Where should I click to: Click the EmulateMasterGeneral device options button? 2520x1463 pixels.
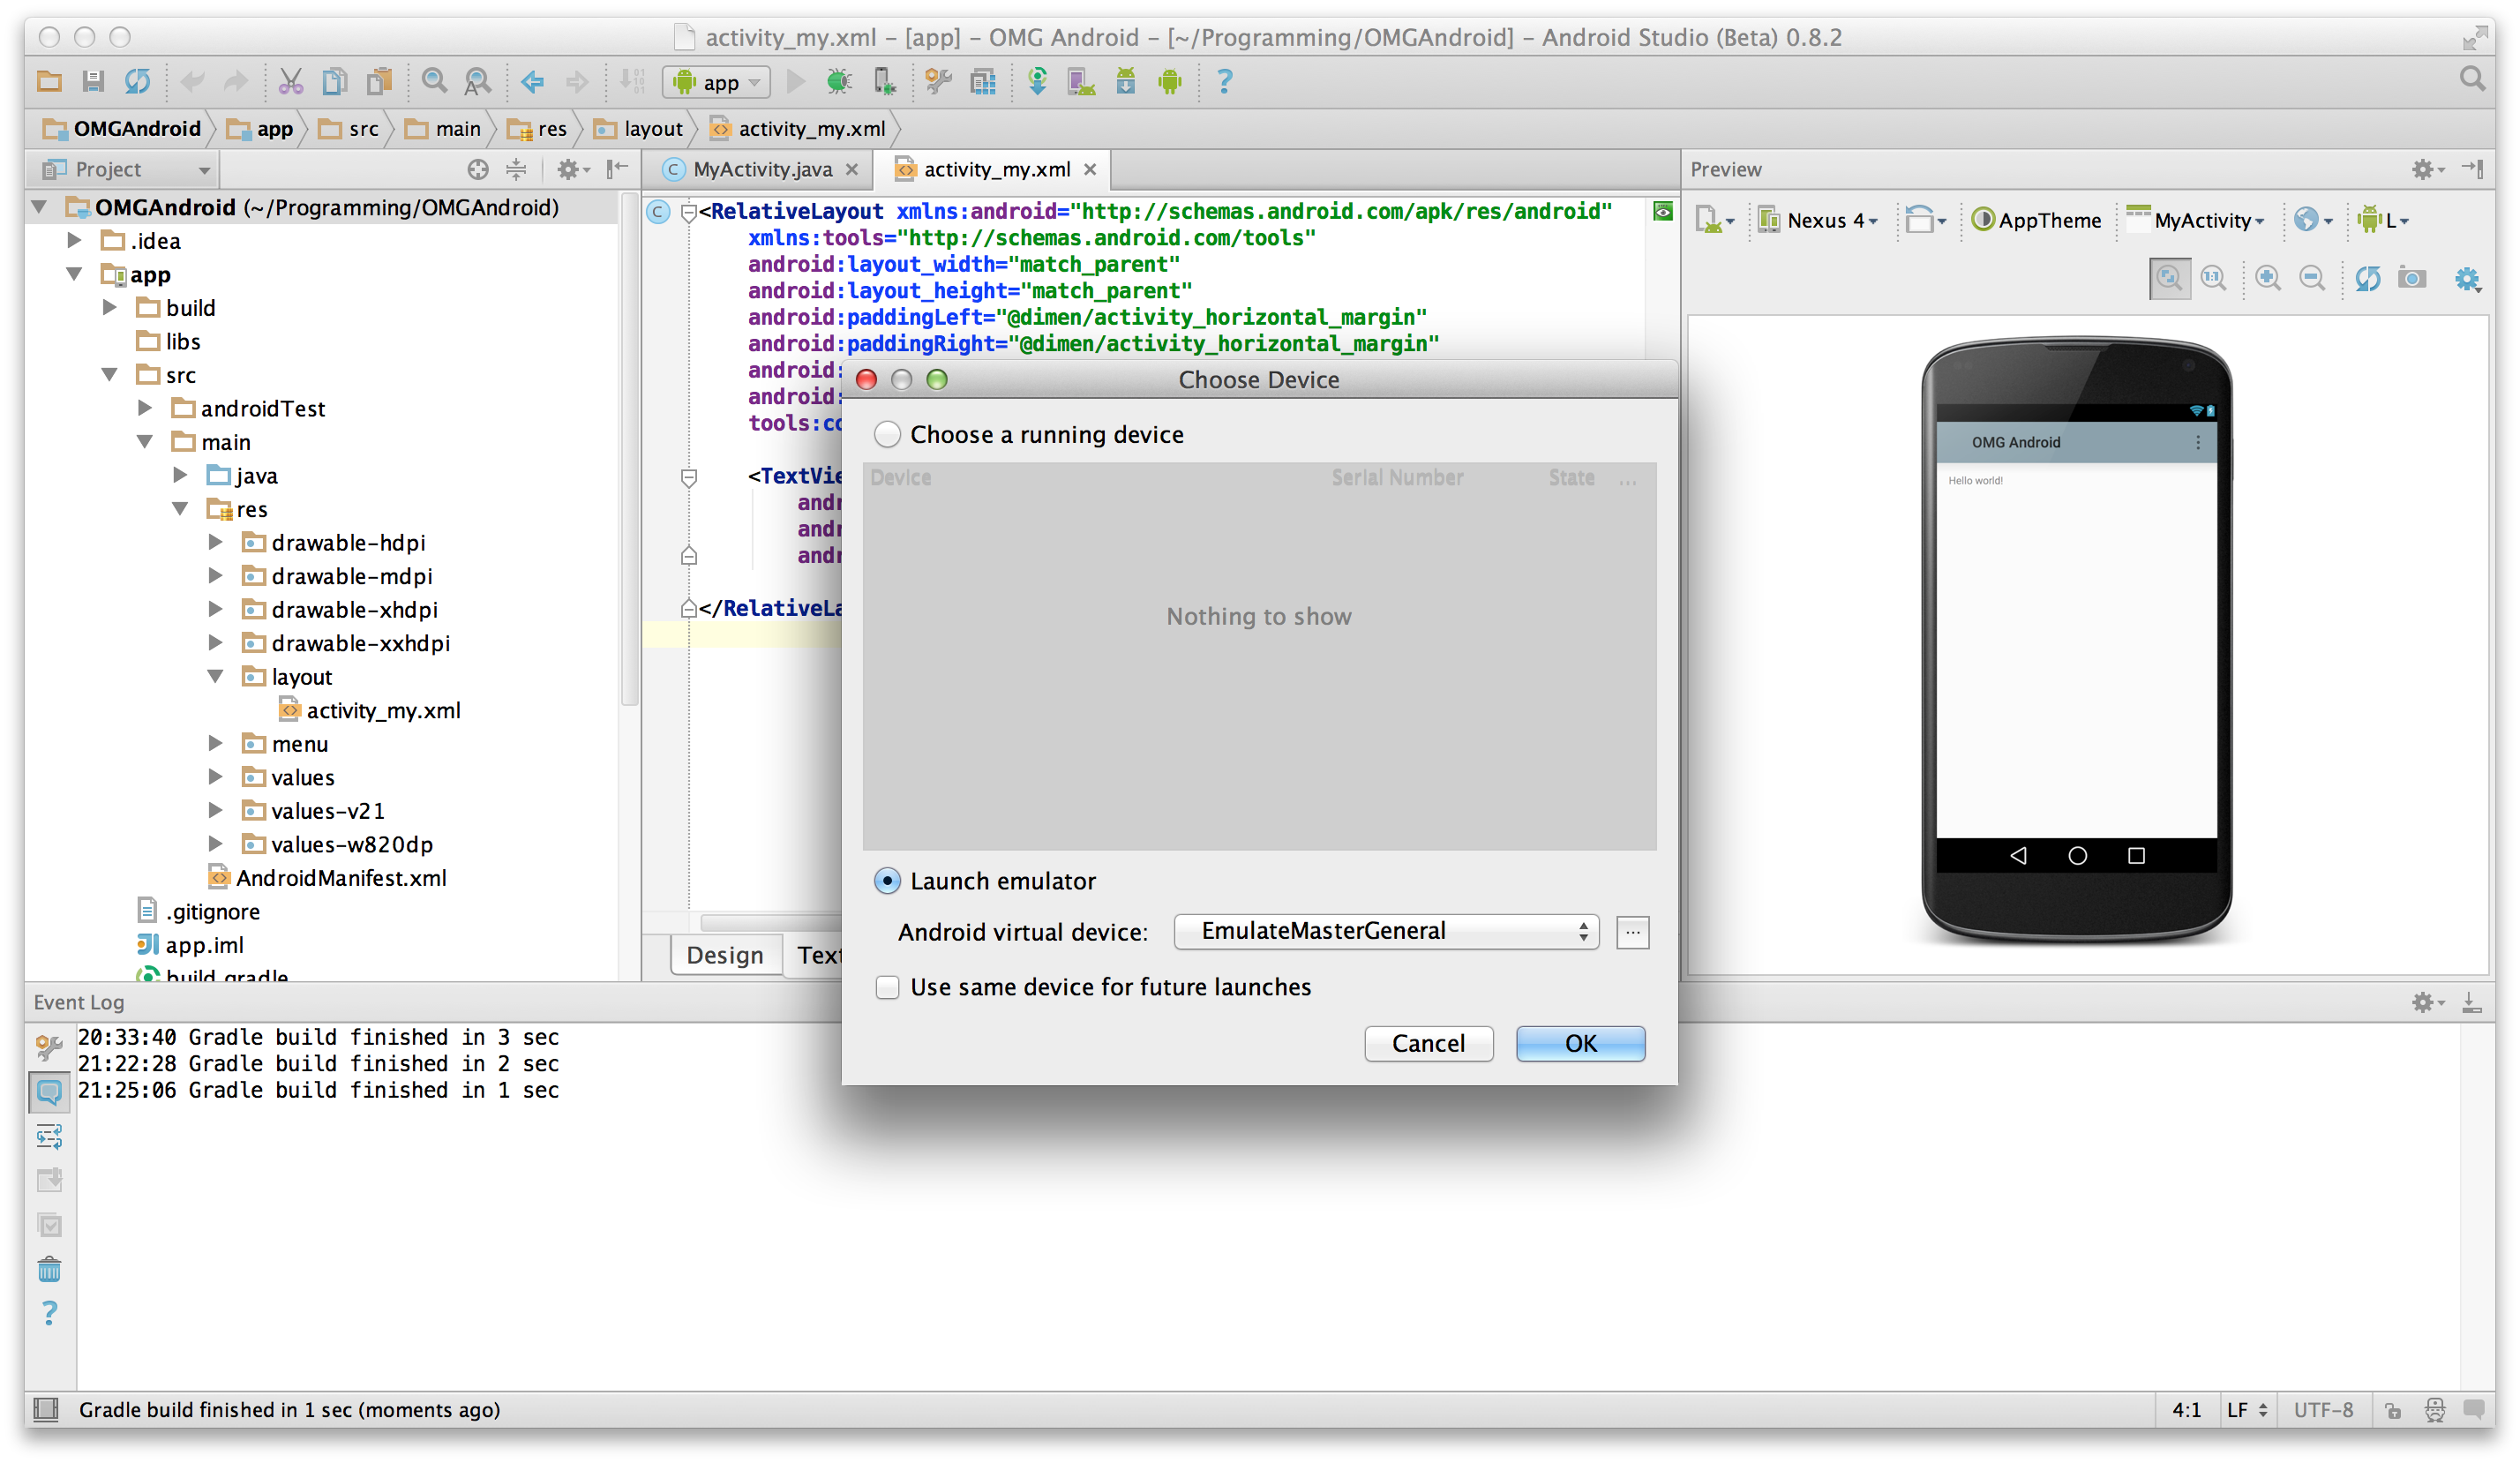click(x=1631, y=932)
